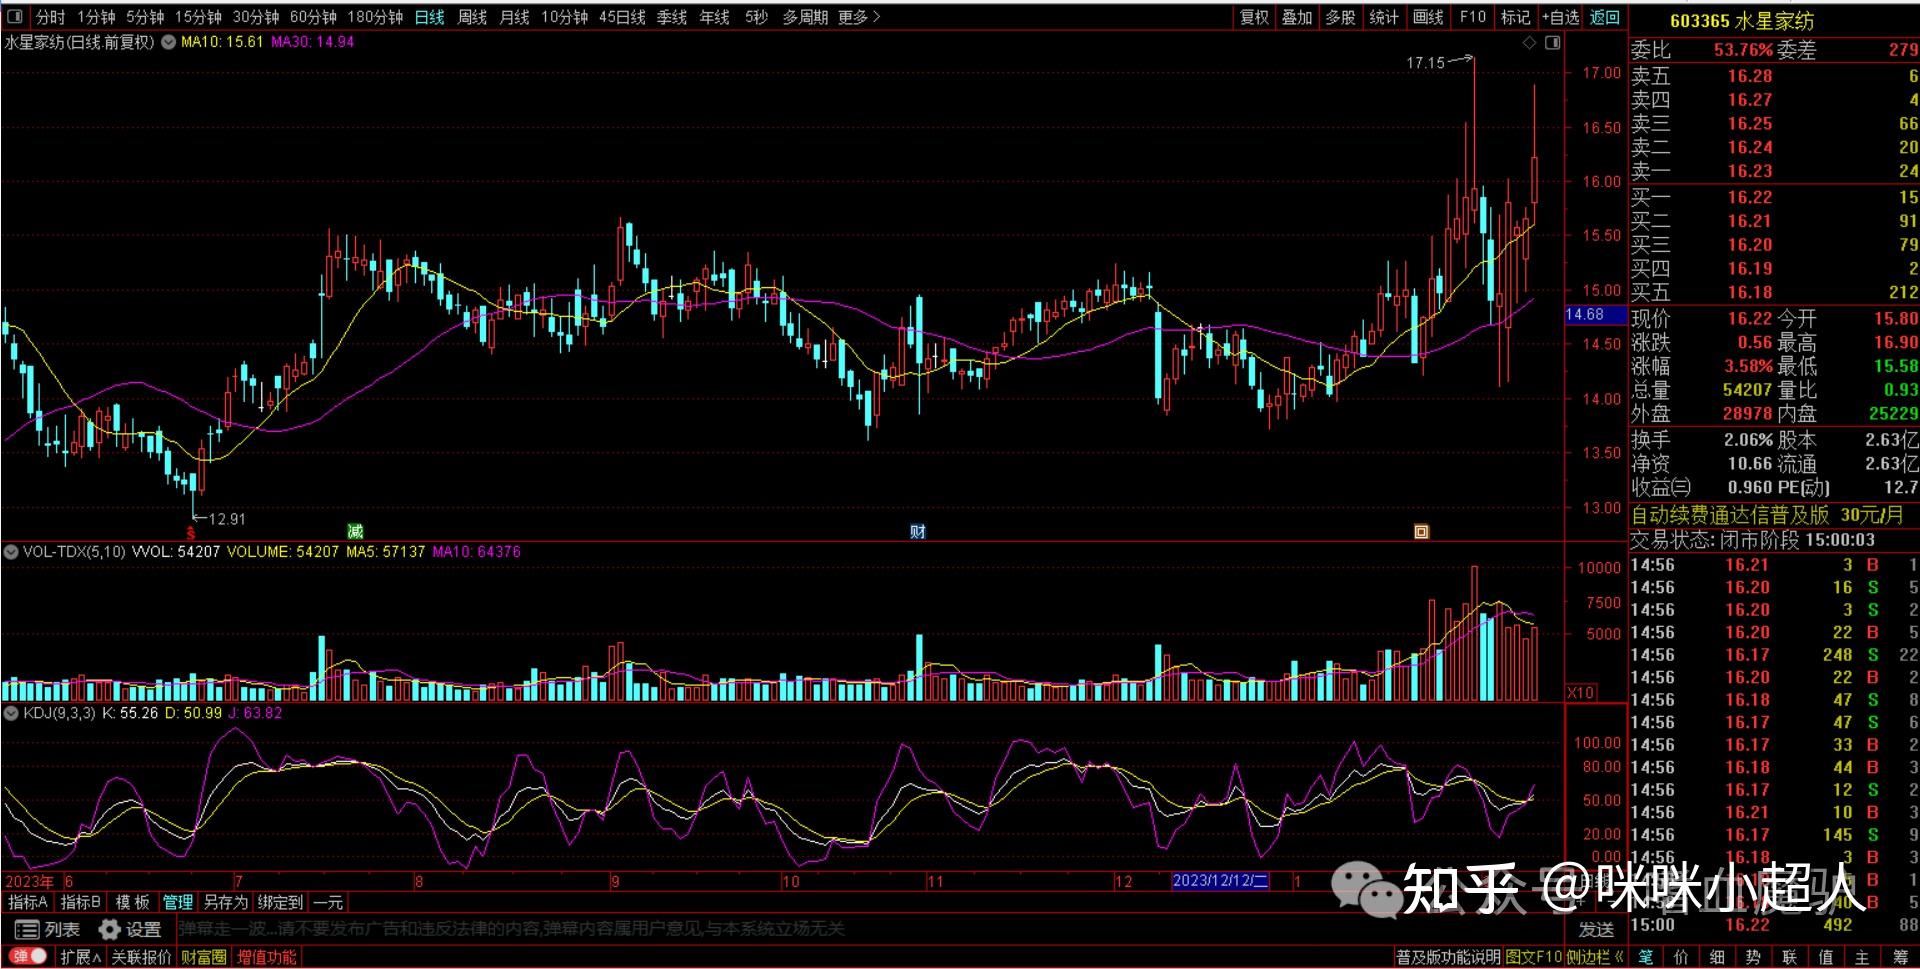The image size is (1920, 969).
Task: Open 普及版功能说明 link
Action: 1449,957
